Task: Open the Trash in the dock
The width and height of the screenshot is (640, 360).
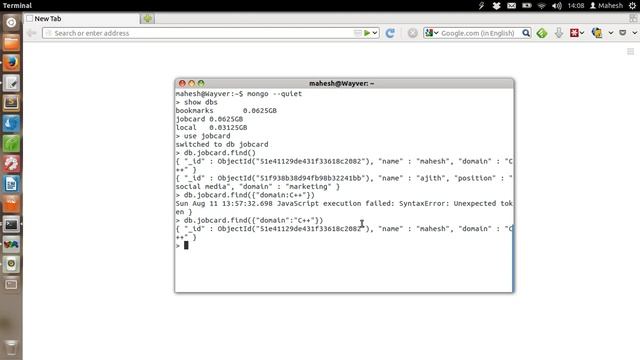Action: tap(11, 347)
